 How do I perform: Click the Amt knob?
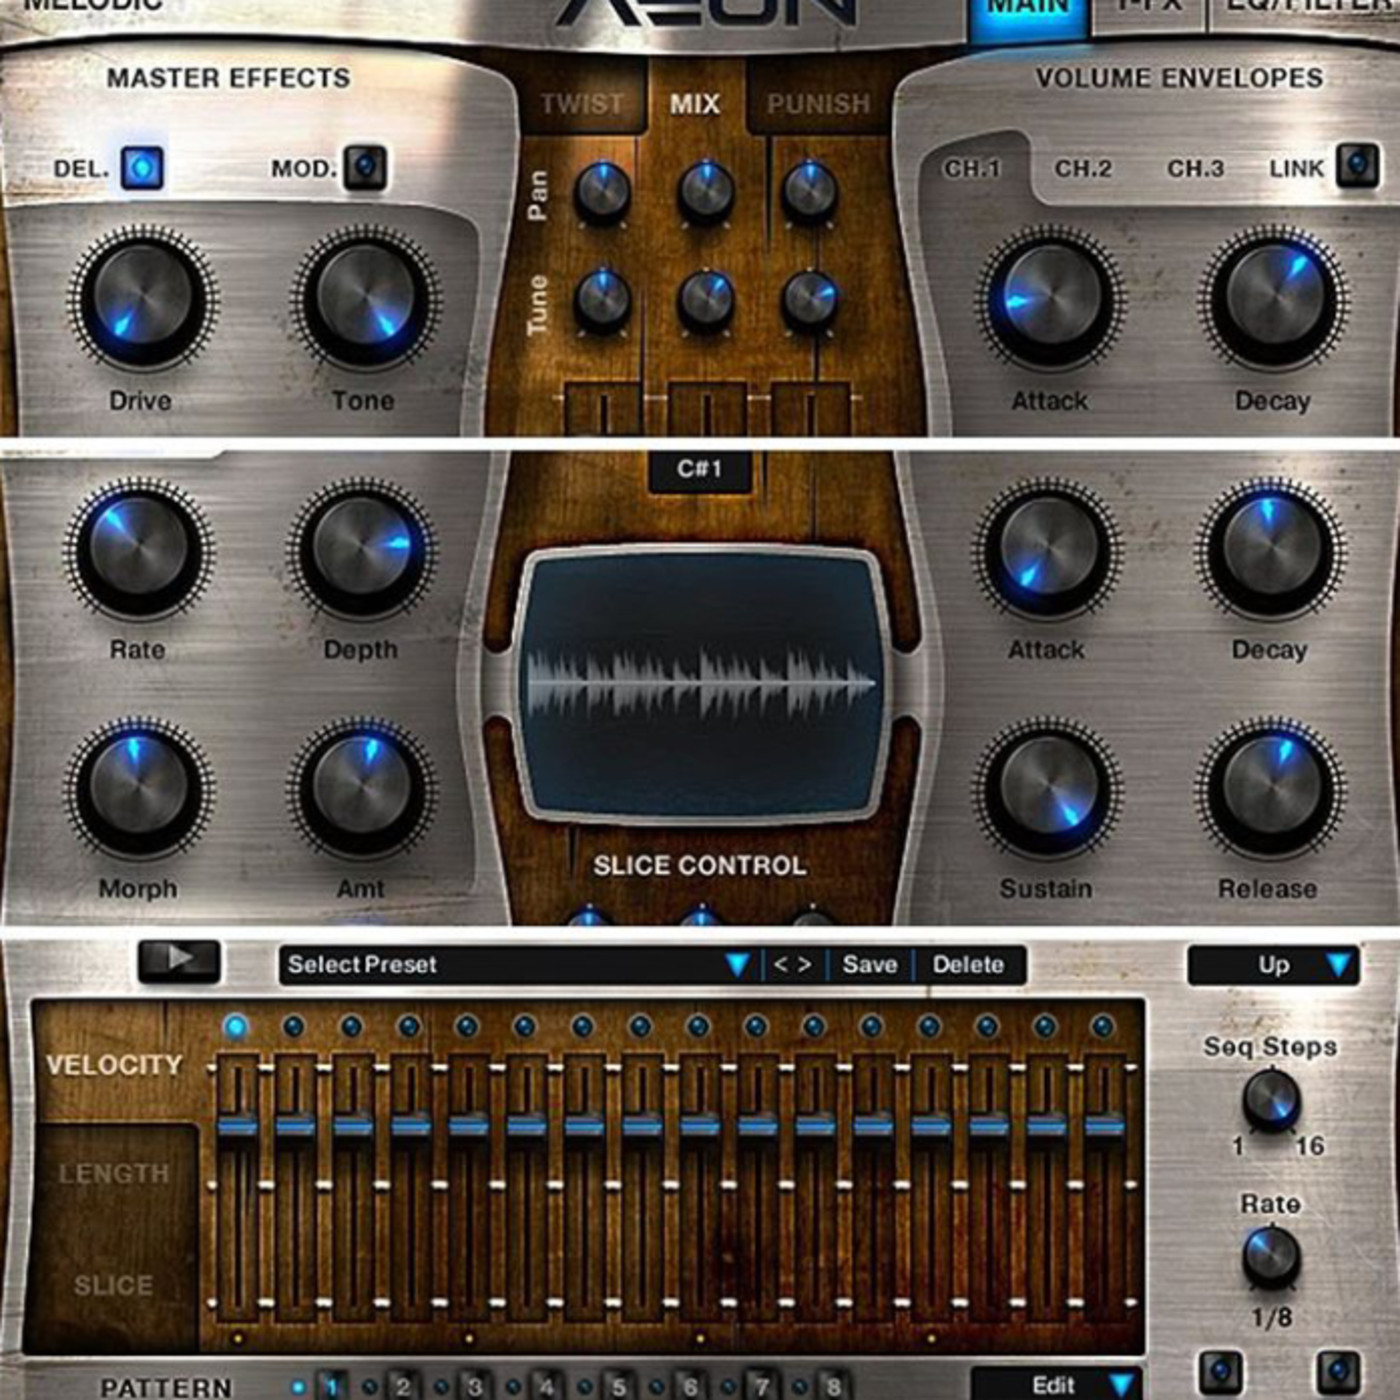click(362, 789)
